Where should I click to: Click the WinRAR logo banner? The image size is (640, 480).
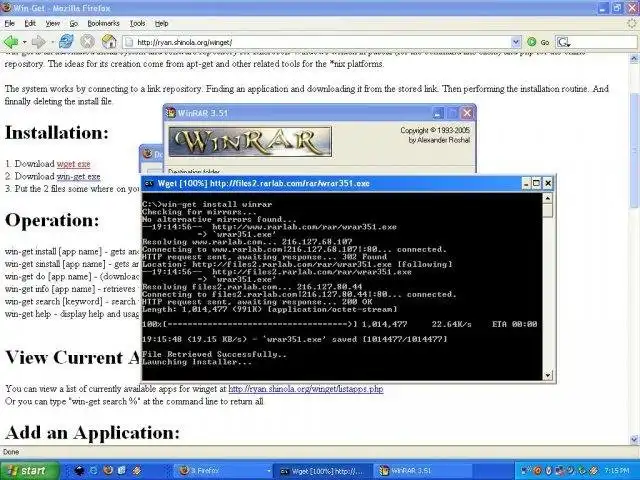click(x=250, y=142)
